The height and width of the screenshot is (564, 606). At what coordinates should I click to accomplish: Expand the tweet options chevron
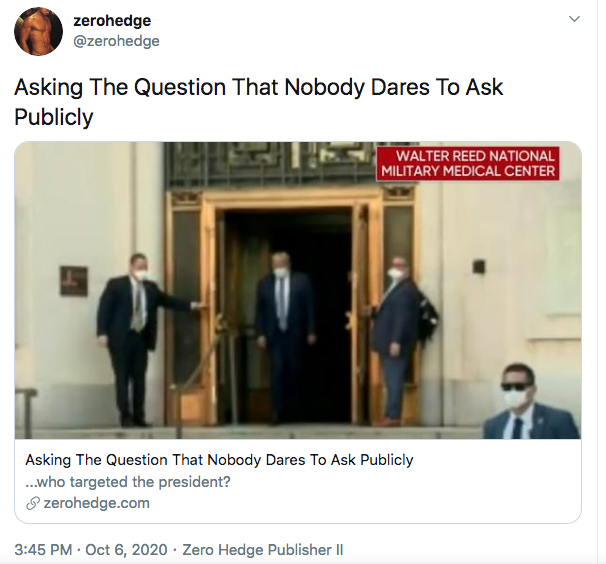575,19
